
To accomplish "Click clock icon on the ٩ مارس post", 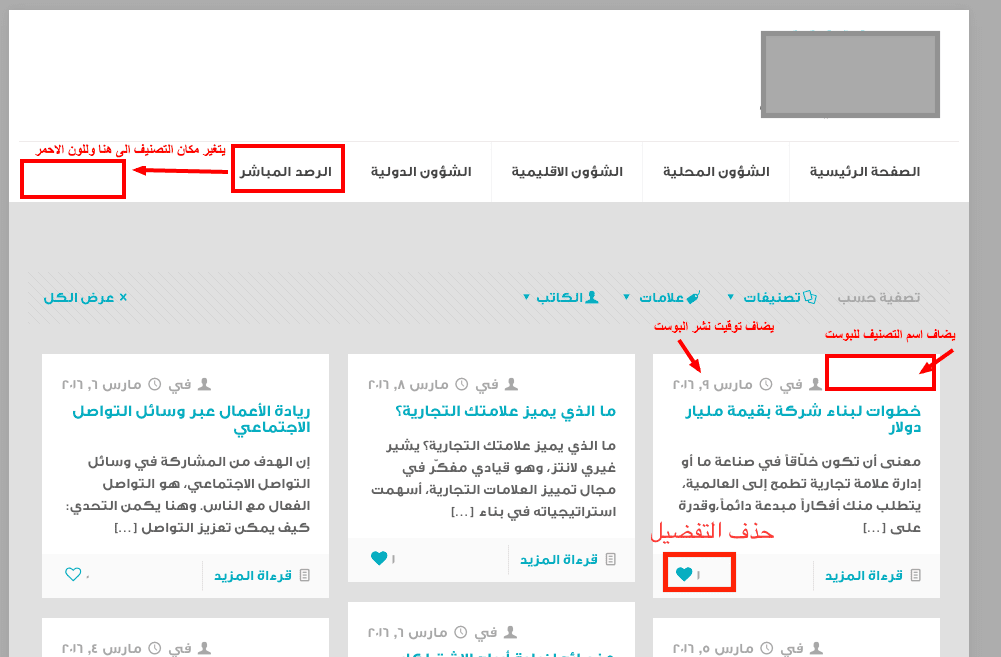I will click(765, 384).
